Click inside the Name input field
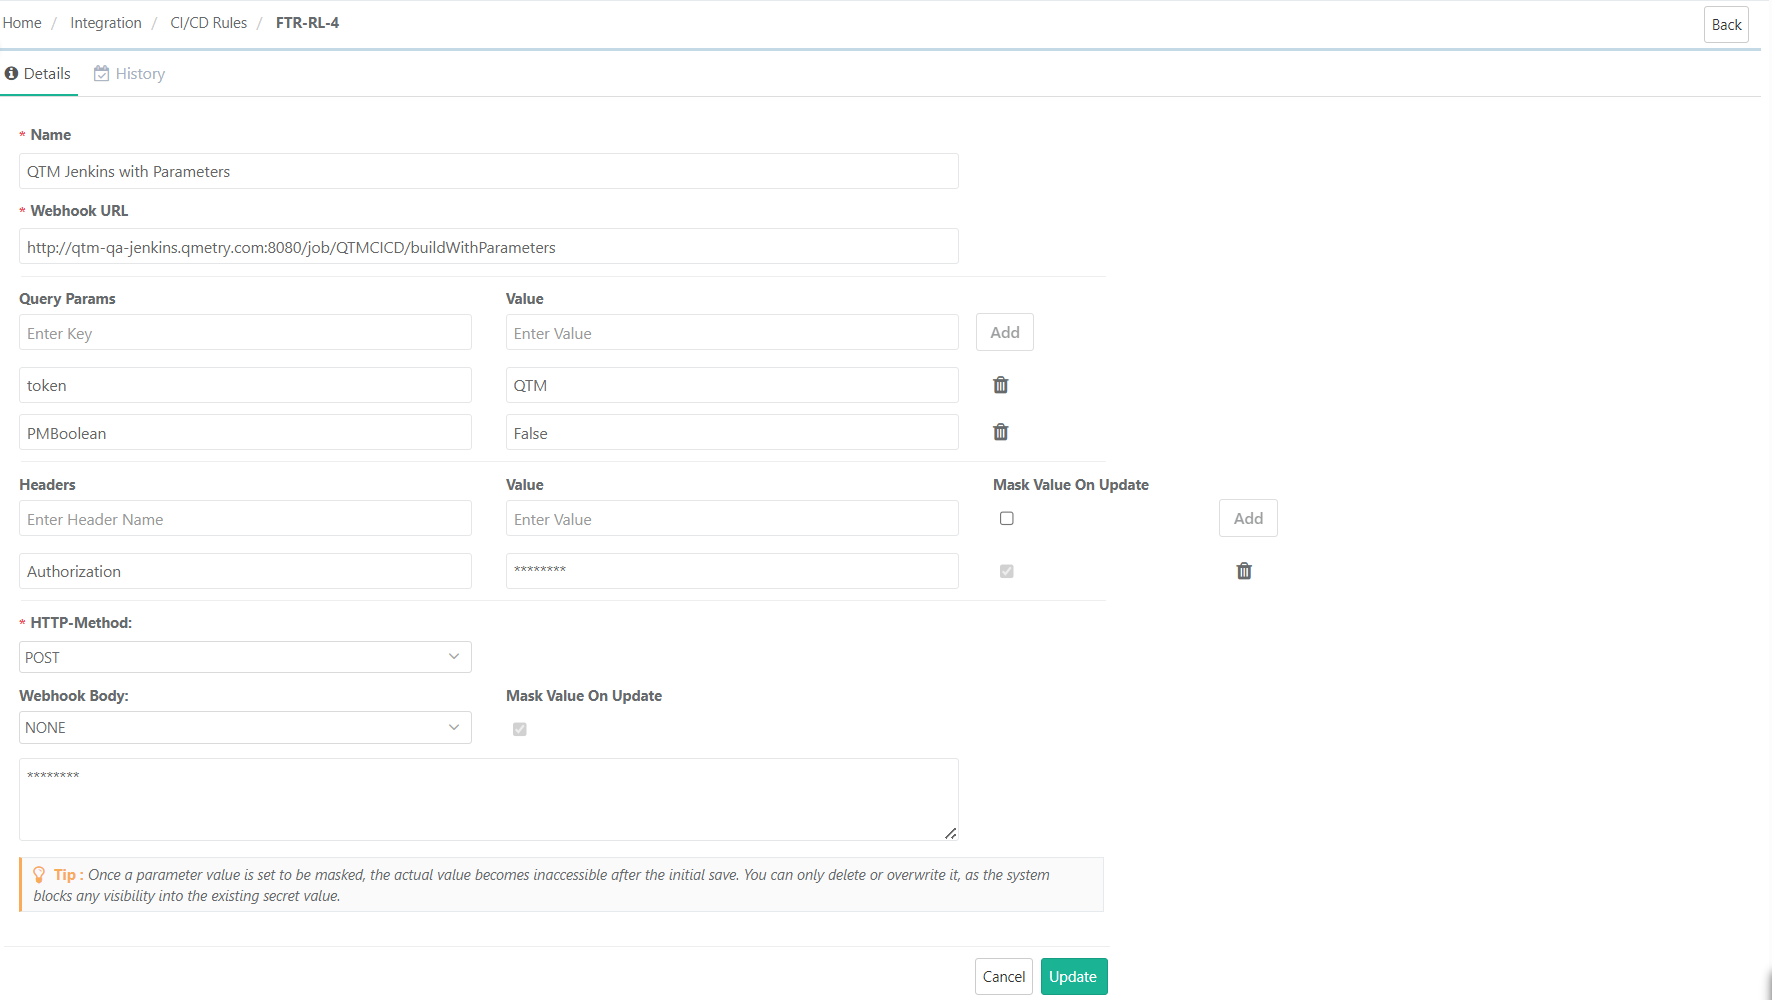 [488, 171]
